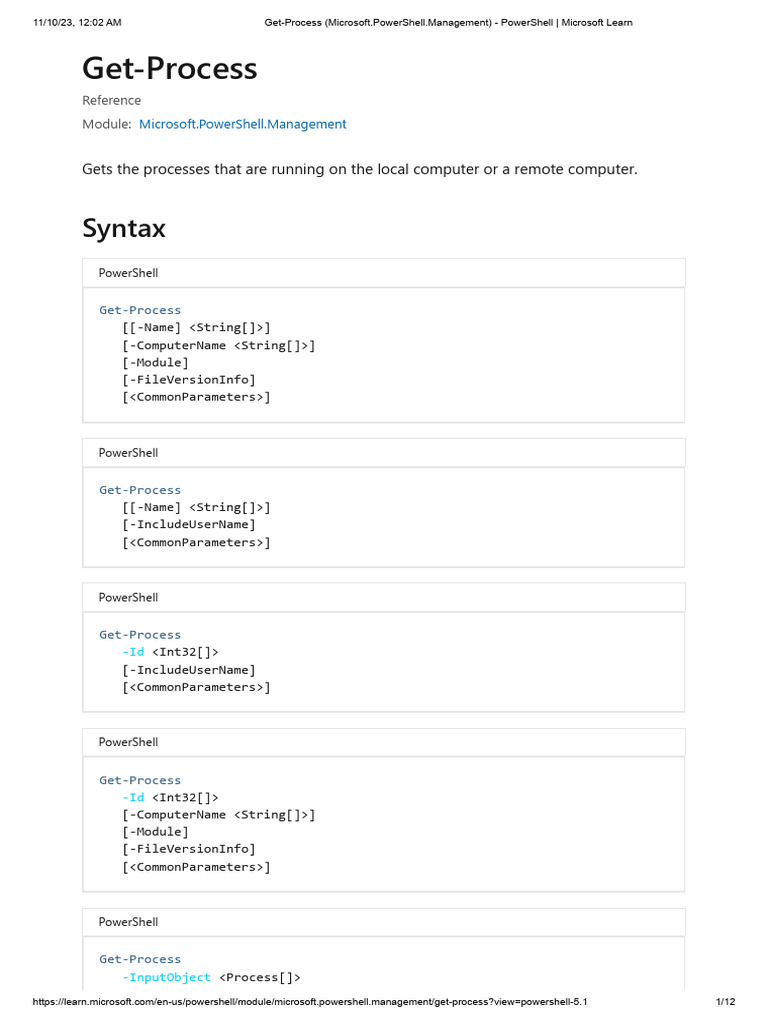Click the Get-Process command in the last code block
This screenshot has width=768, height=1024.
[x=140, y=959]
